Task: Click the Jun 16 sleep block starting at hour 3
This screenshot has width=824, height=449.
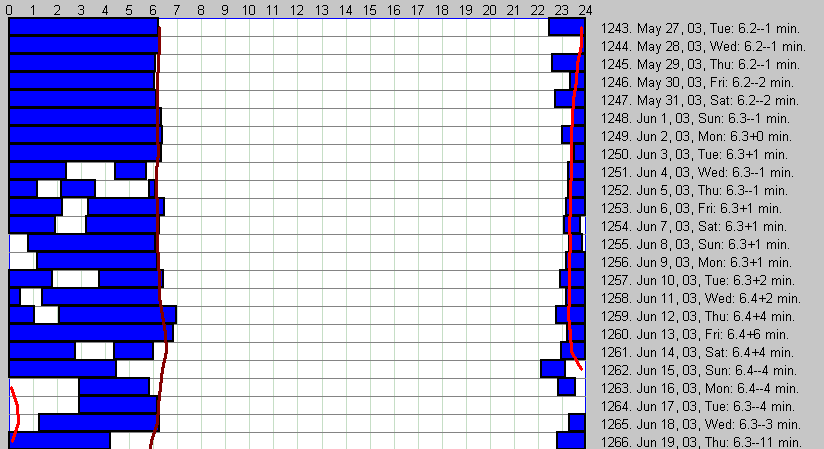Action: 113,387
